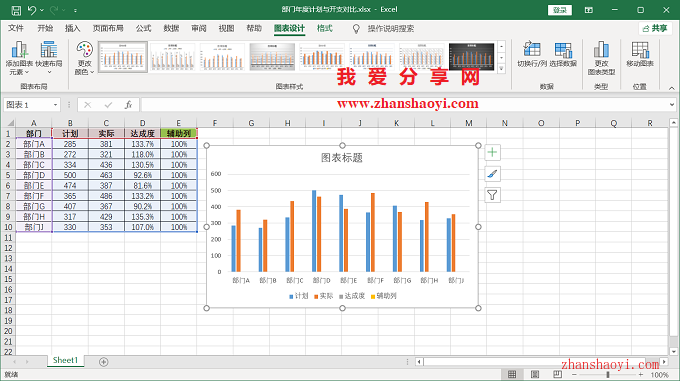Click the 计划 legend entry in chart
The height and width of the screenshot is (381, 680).
tap(298, 296)
